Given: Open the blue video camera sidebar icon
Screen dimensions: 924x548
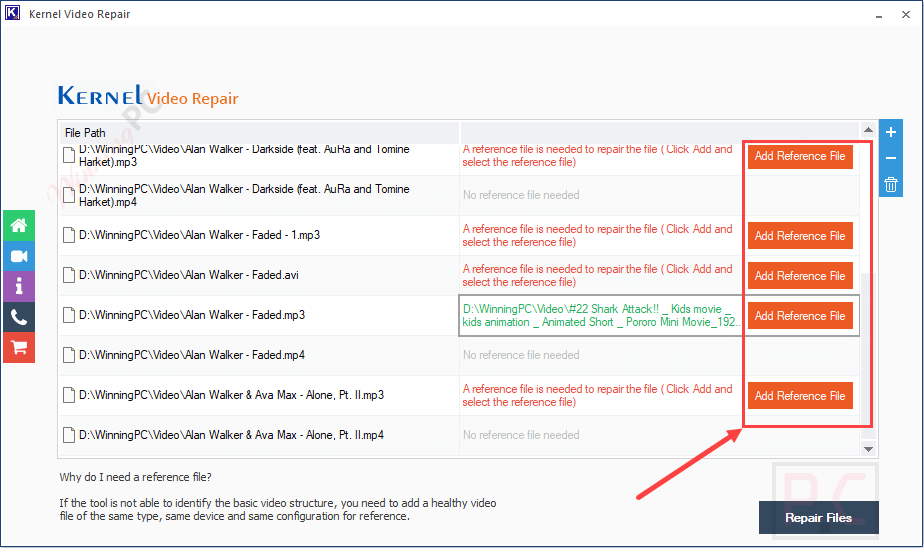Looking at the screenshot, I should point(19,256).
